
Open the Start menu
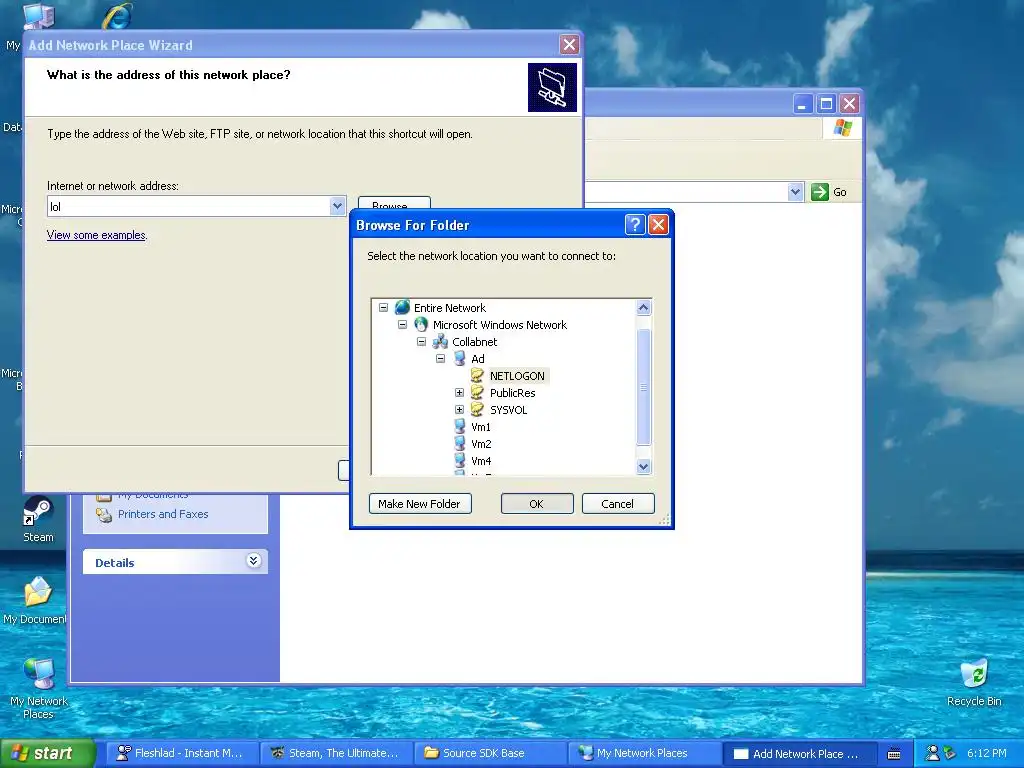click(x=47, y=753)
